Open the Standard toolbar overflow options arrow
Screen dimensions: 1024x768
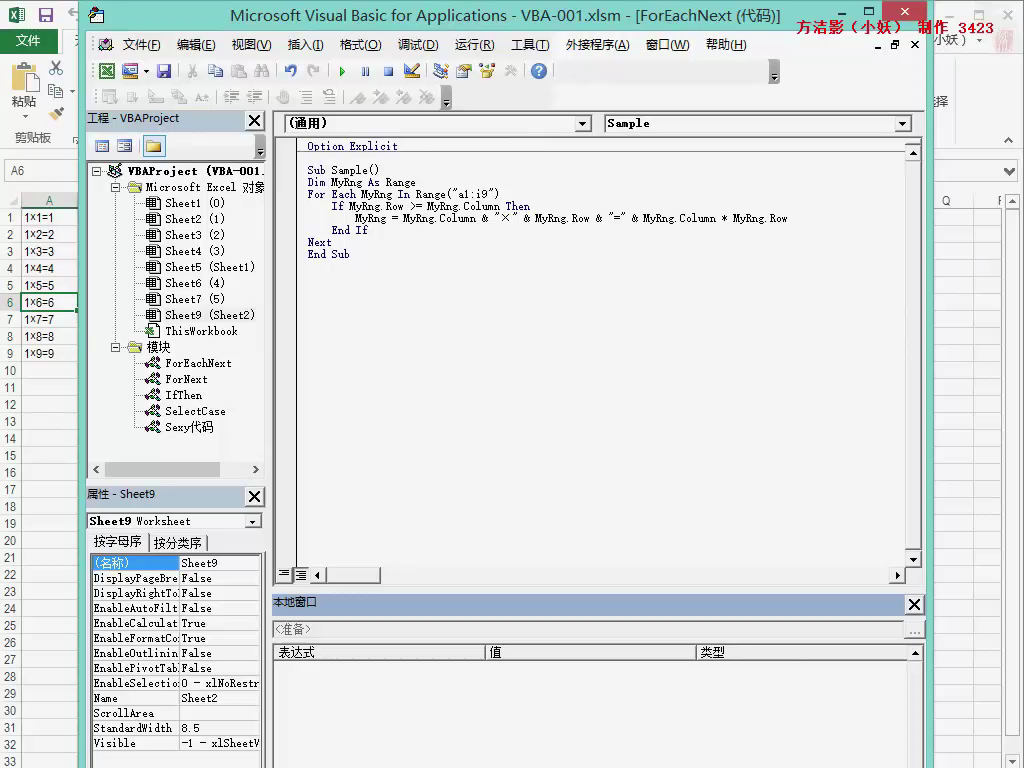775,72
